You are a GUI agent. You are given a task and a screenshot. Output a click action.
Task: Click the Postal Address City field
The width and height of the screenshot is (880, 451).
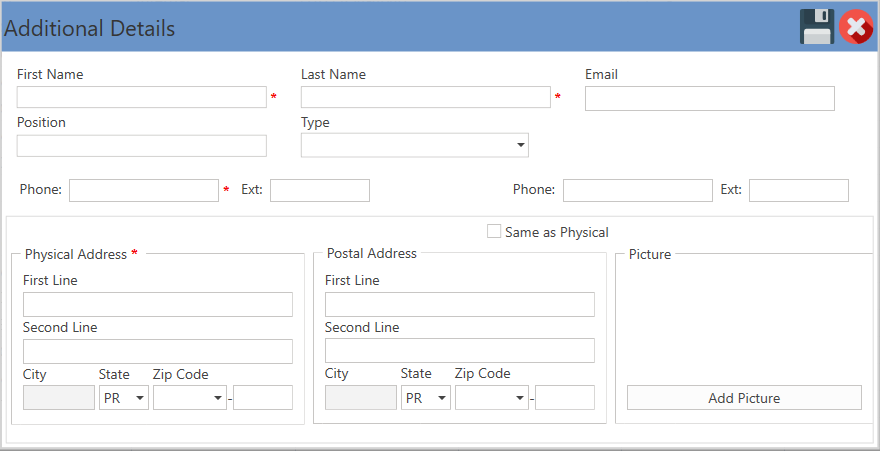[361, 398]
